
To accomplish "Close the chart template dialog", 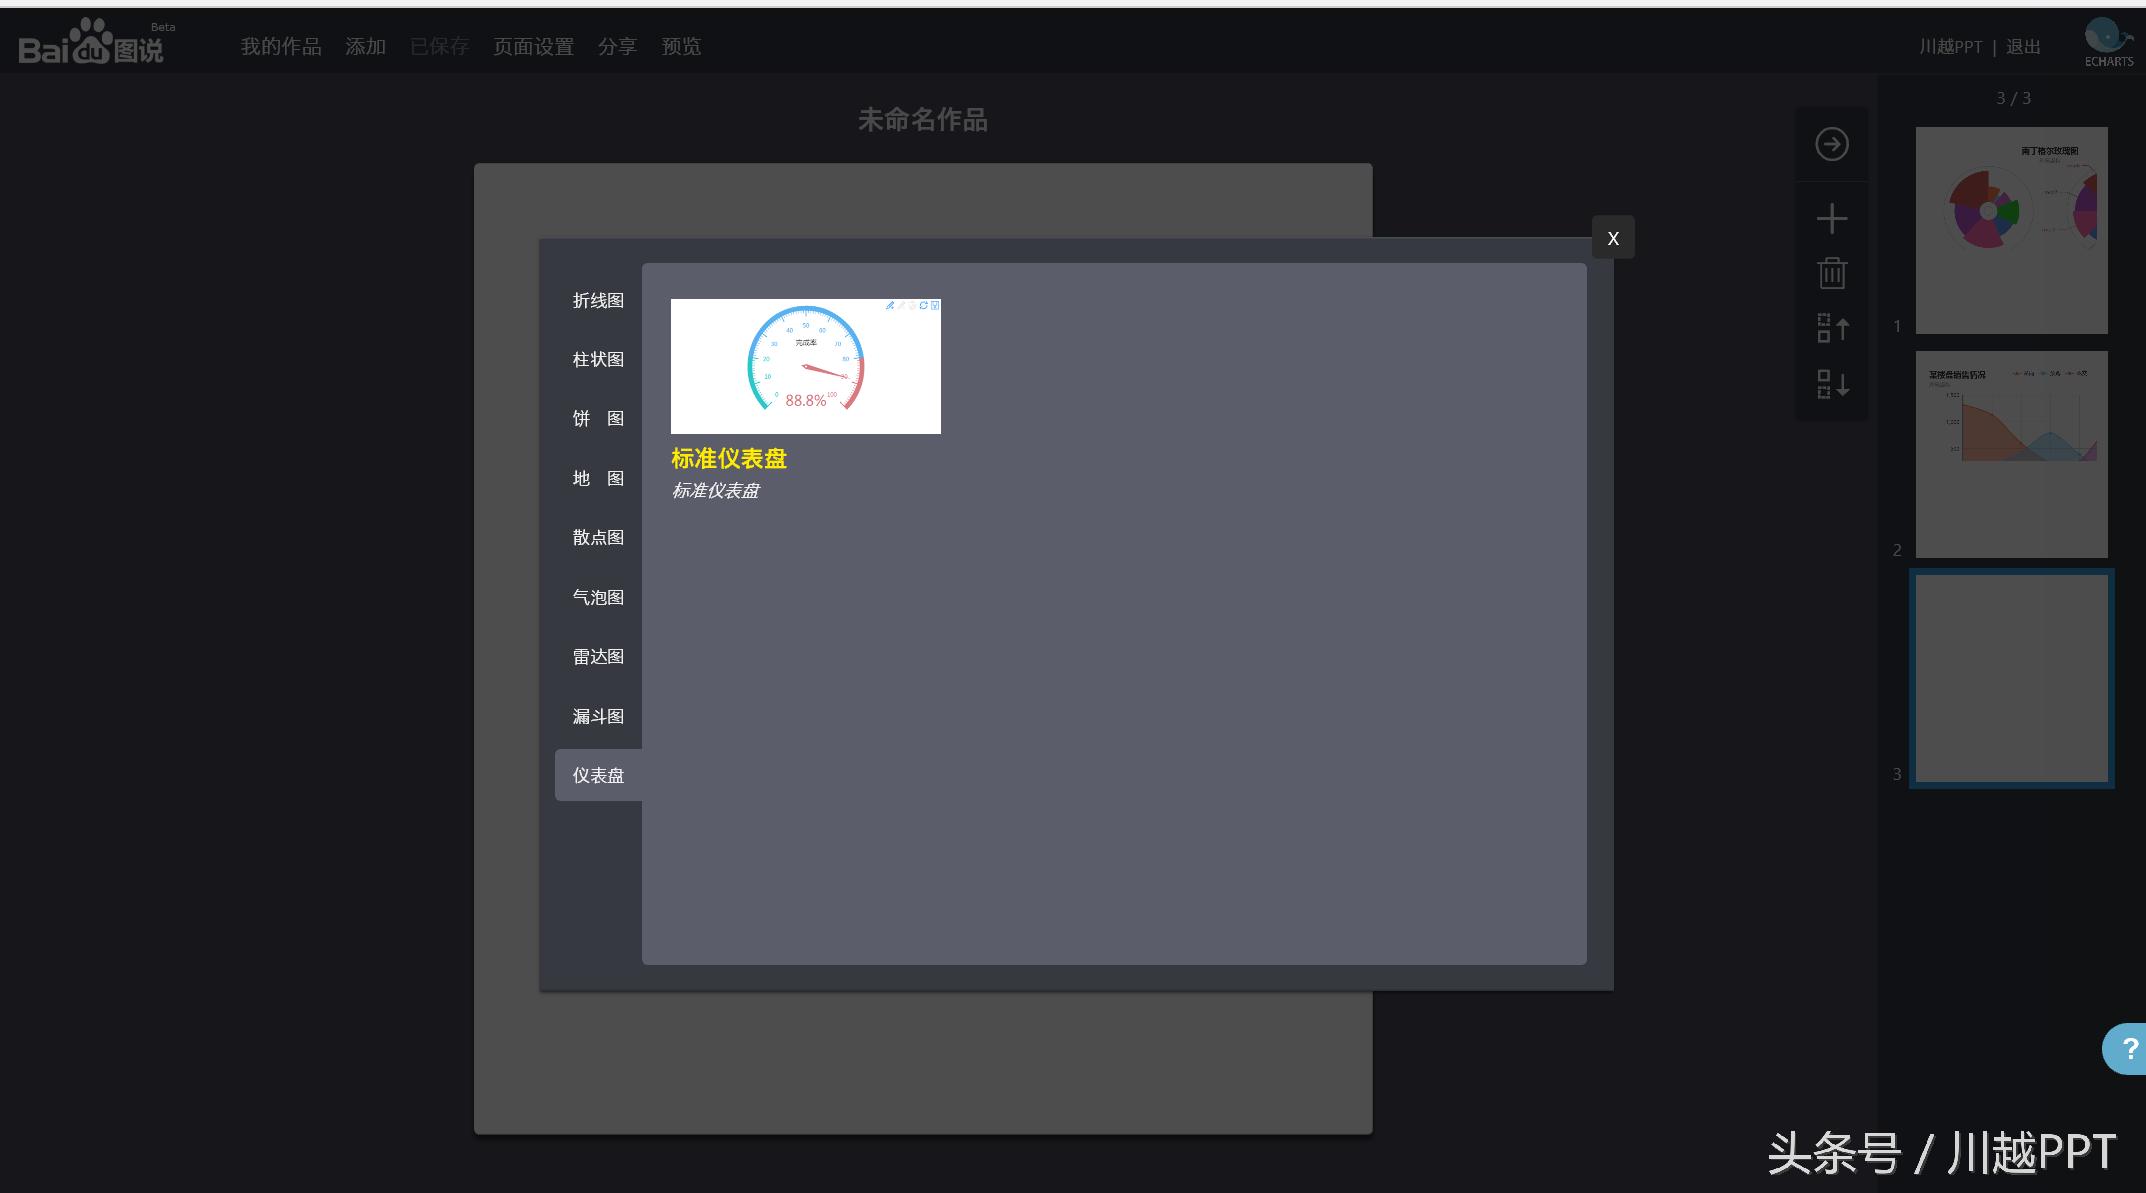I will 1613,238.
